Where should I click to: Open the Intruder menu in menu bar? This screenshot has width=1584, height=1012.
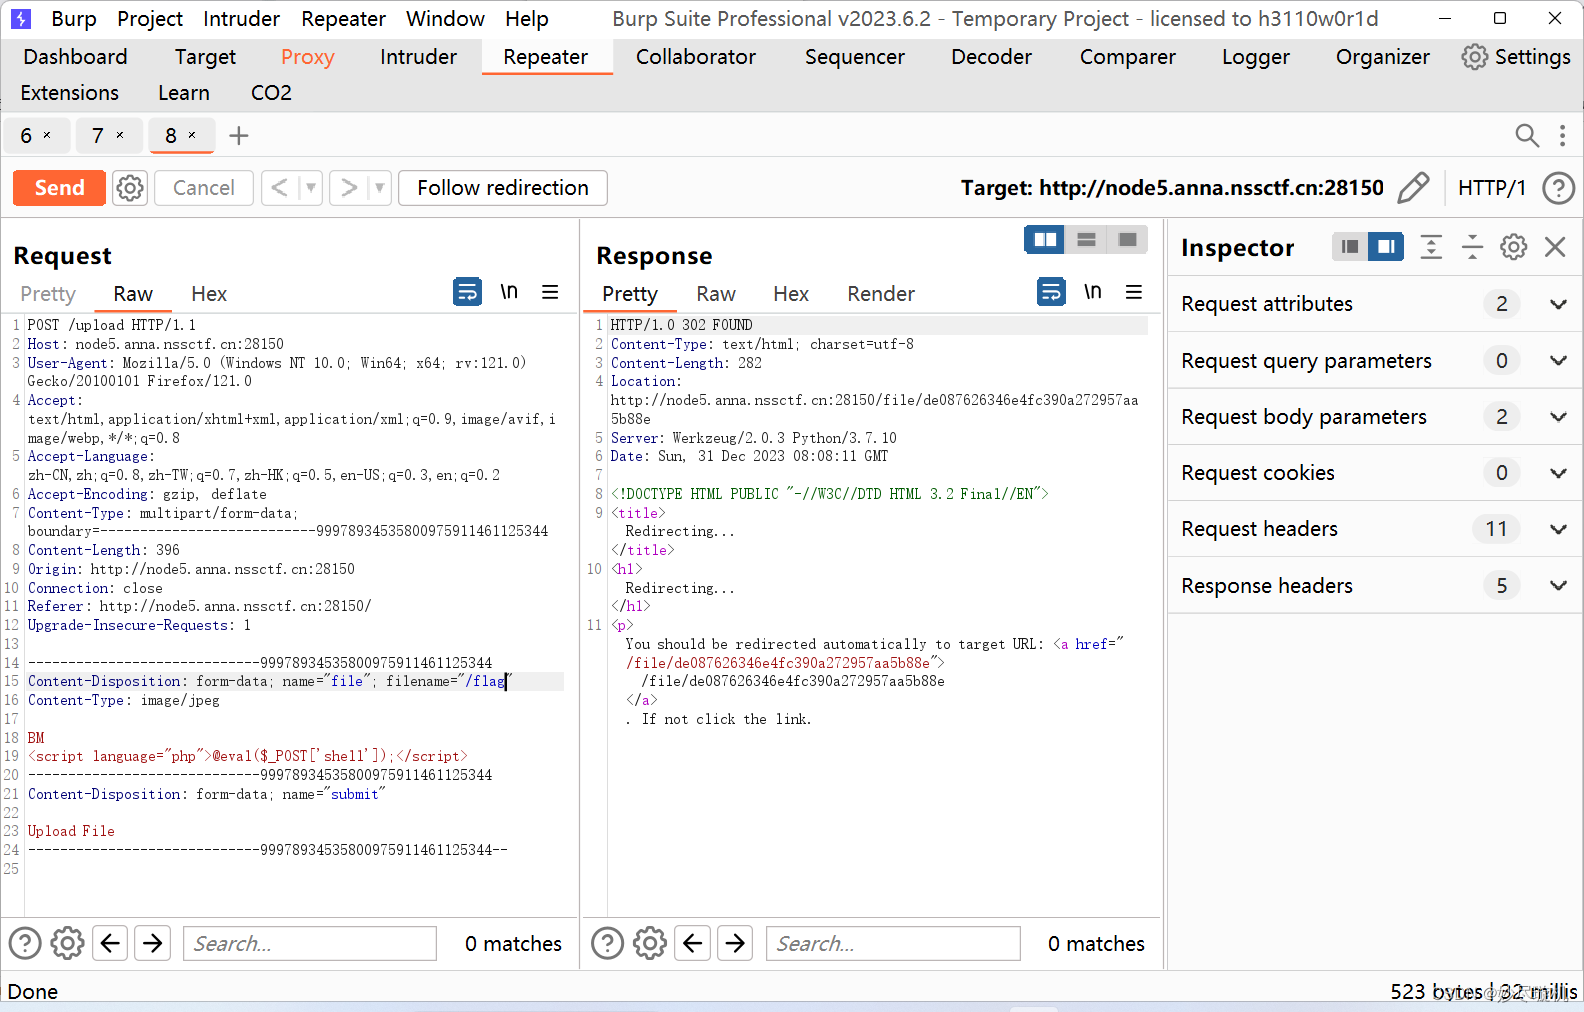pos(241,19)
